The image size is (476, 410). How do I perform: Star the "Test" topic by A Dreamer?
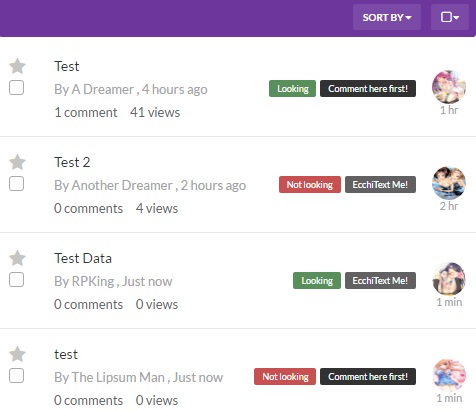pos(17,66)
